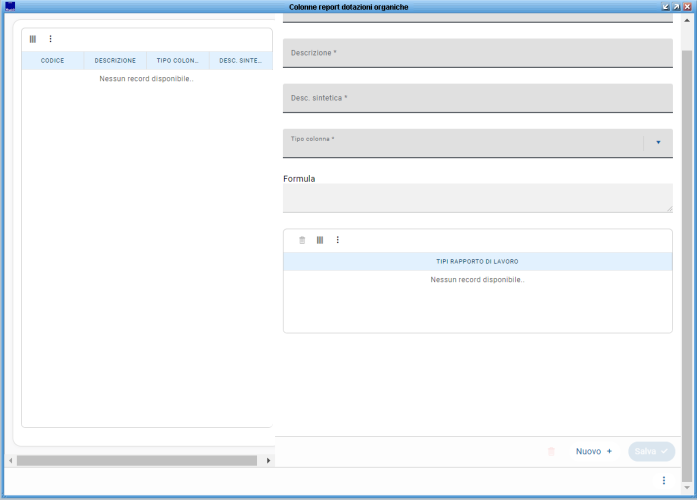Open column chooser in Tipi rapporto di lavoro grid
697x500 pixels.
[320, 240]
